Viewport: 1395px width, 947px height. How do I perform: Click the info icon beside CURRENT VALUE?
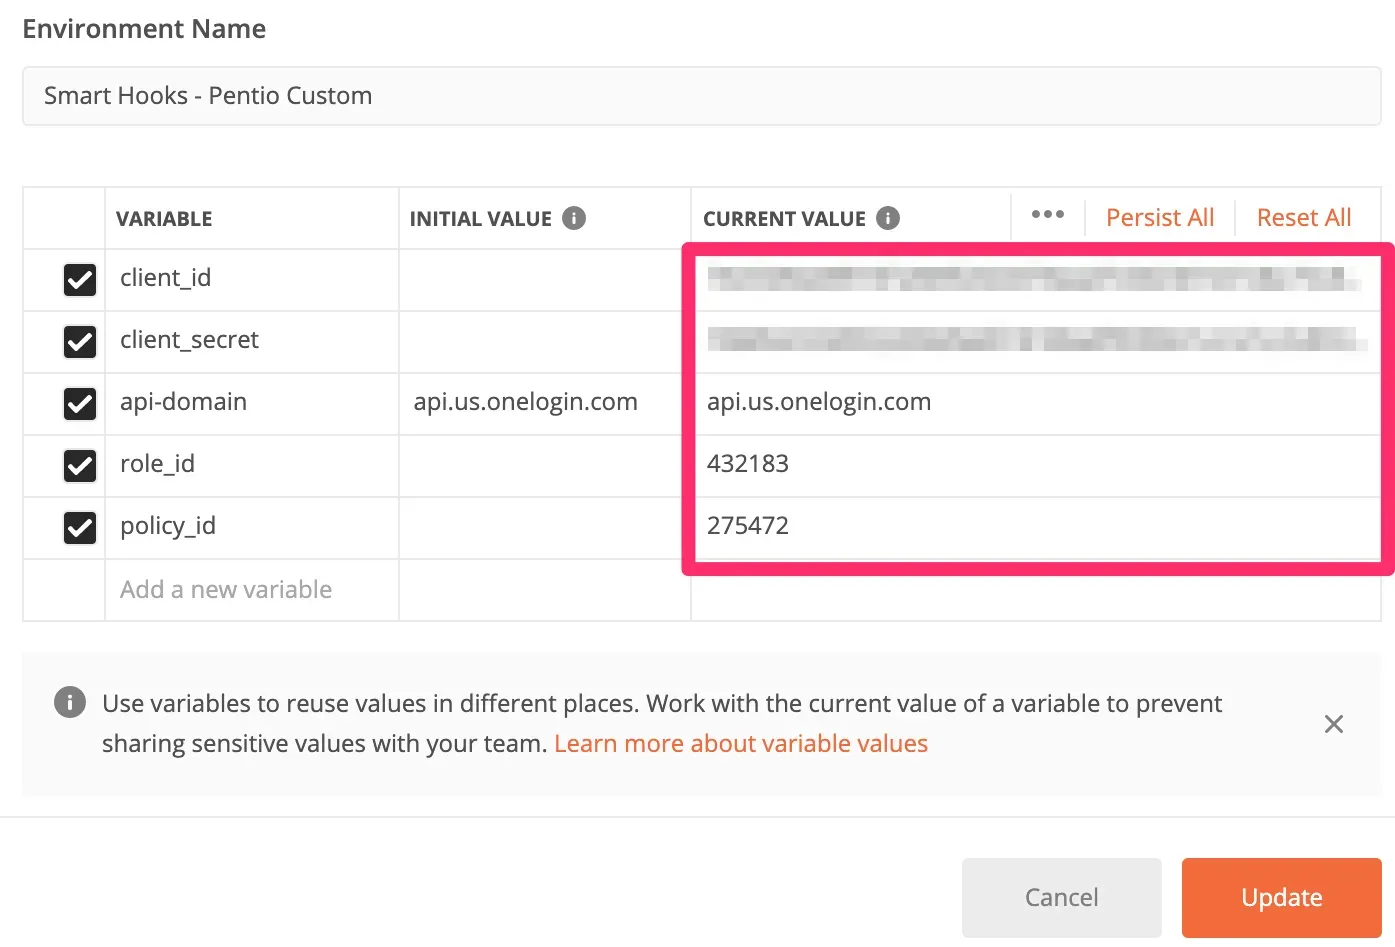888,218
